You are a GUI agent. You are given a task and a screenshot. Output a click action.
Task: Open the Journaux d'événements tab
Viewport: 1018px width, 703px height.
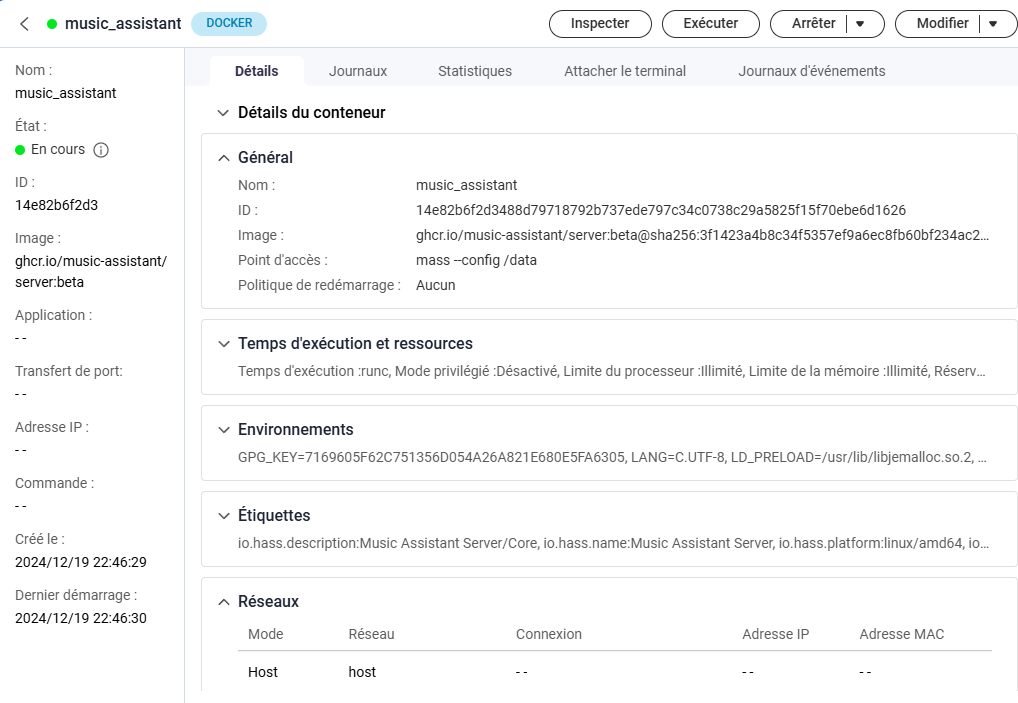coord(811,71)
